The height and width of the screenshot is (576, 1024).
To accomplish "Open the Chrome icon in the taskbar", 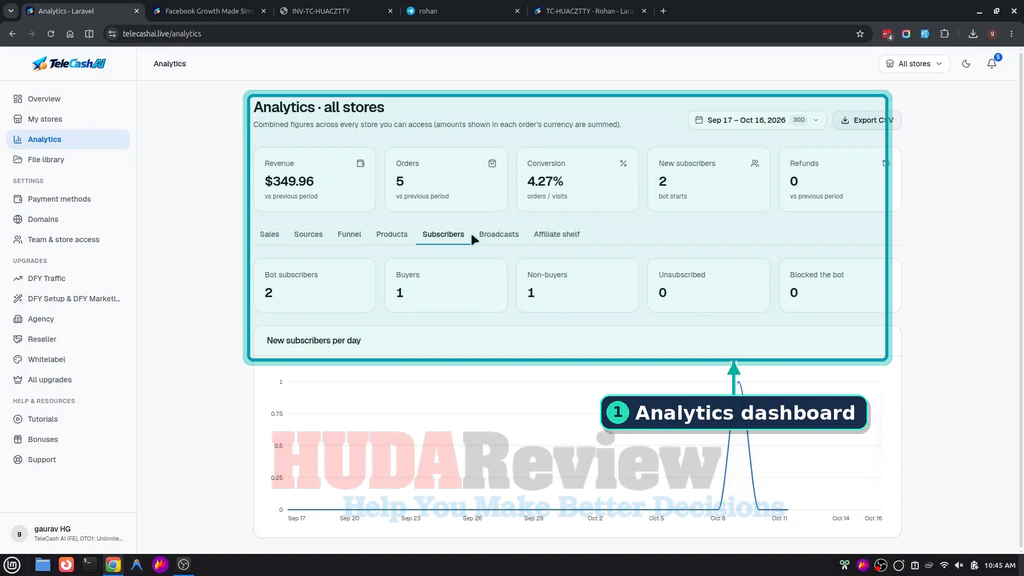I will coord(113,565).
